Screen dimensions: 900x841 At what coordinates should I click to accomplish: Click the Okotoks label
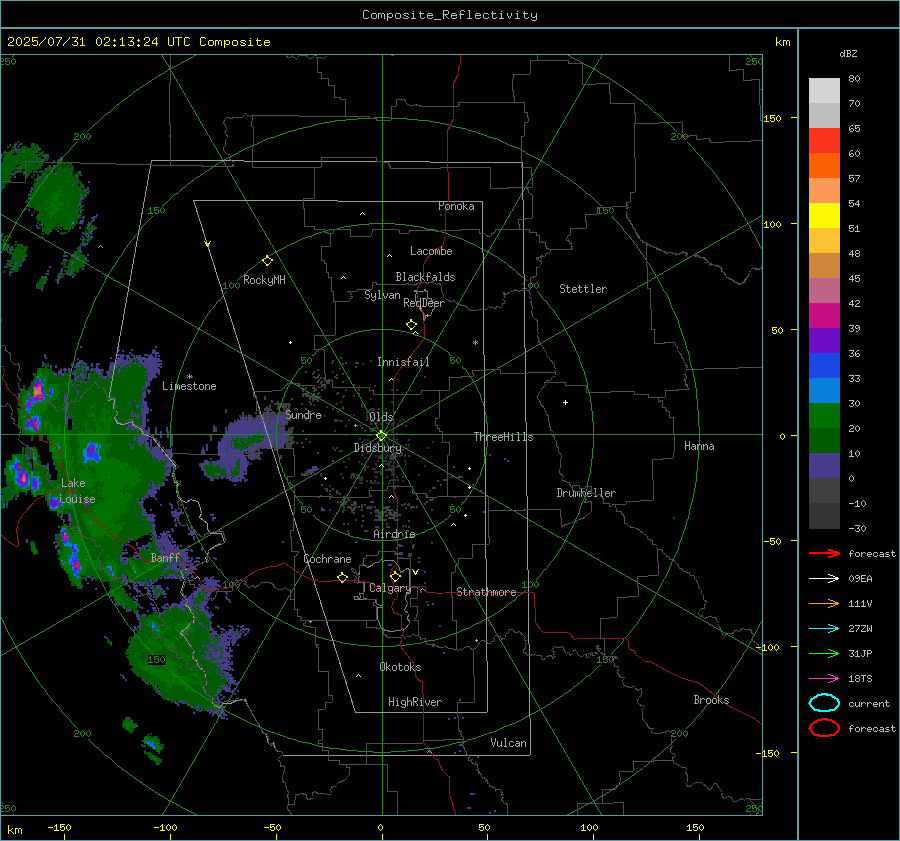click(x=400, y=667)
